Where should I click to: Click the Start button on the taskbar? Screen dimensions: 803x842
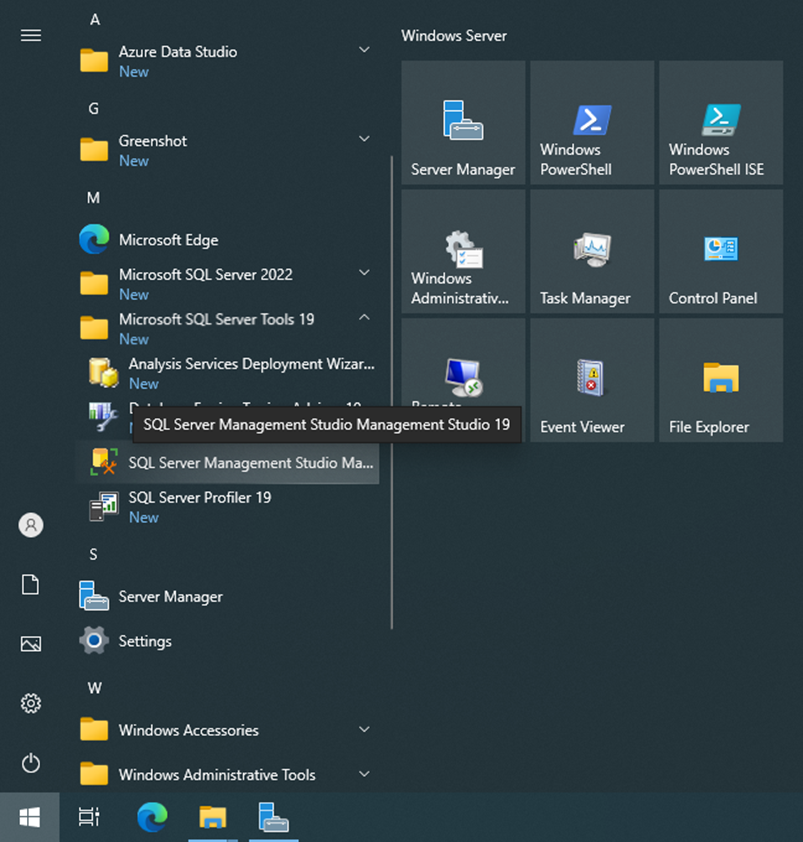pyautogui.click(x=30, y=817)
